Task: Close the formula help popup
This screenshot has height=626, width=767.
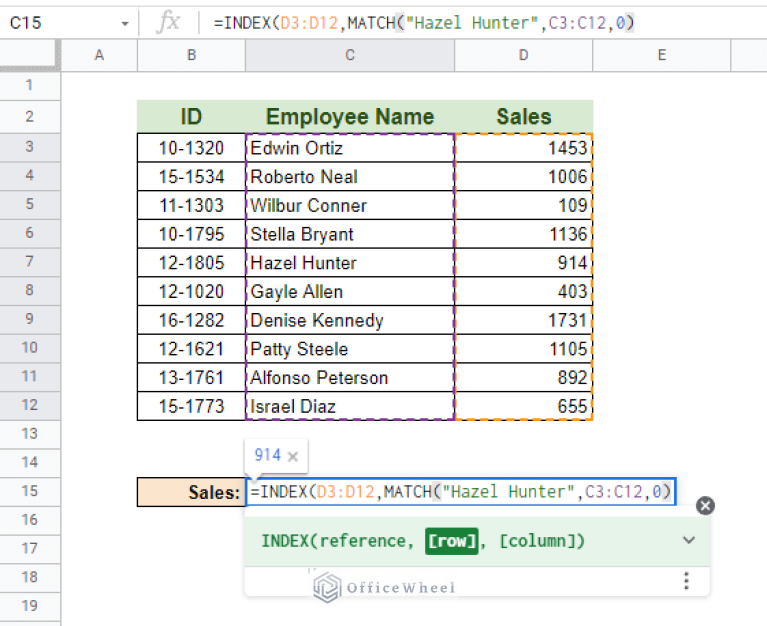Action: click(x=705, y=506)
